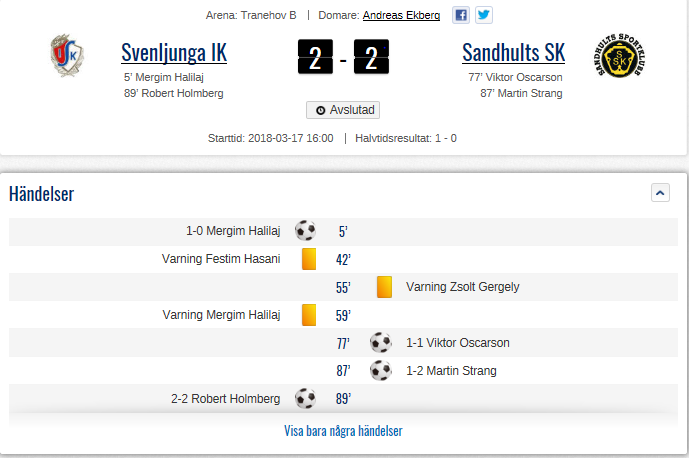Click the Sandhults SK club logo

[620, 58]
